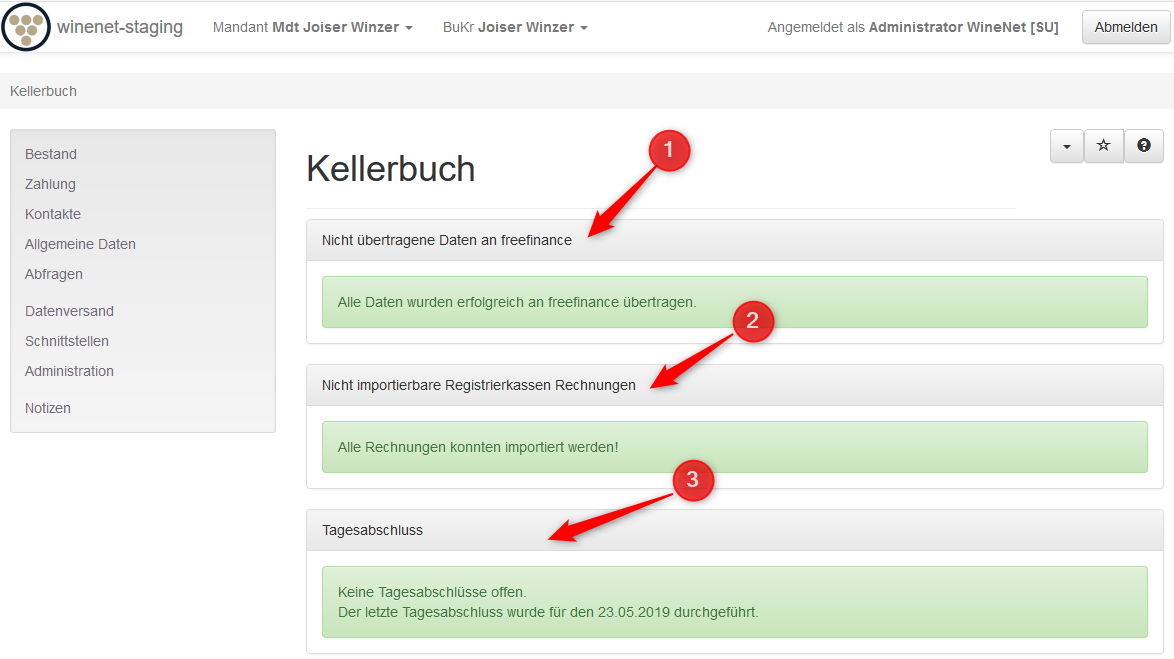The image size is (1174, 659).
Task: Open Datenversand in the sidebar
Action: click(69, 311)
